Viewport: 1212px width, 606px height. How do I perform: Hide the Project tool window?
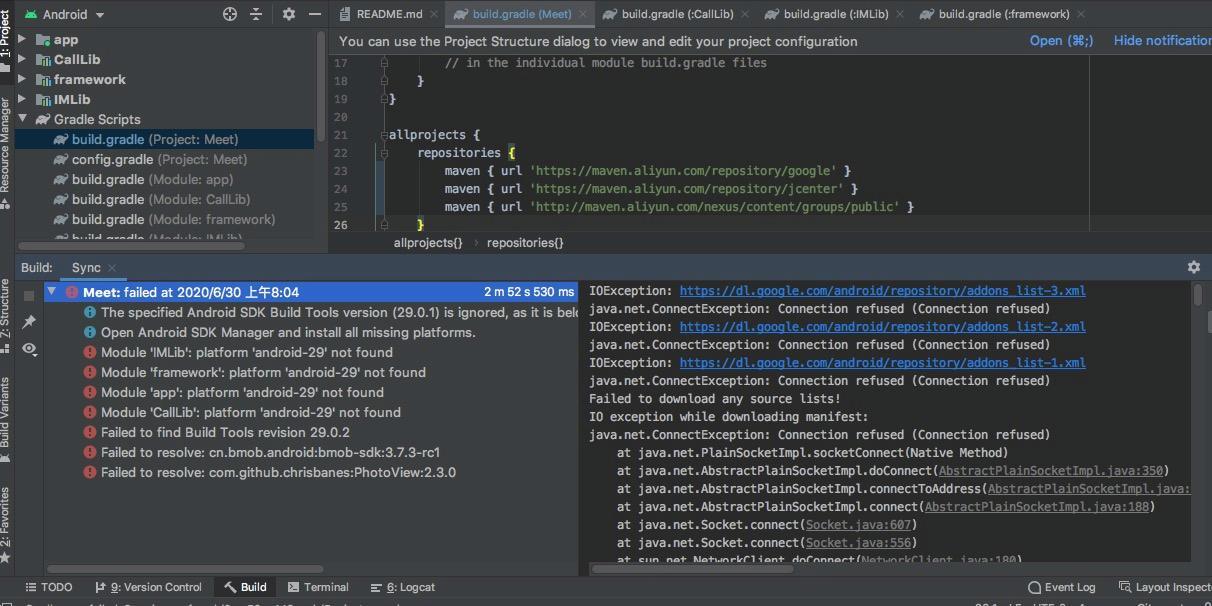click(316, 14)
